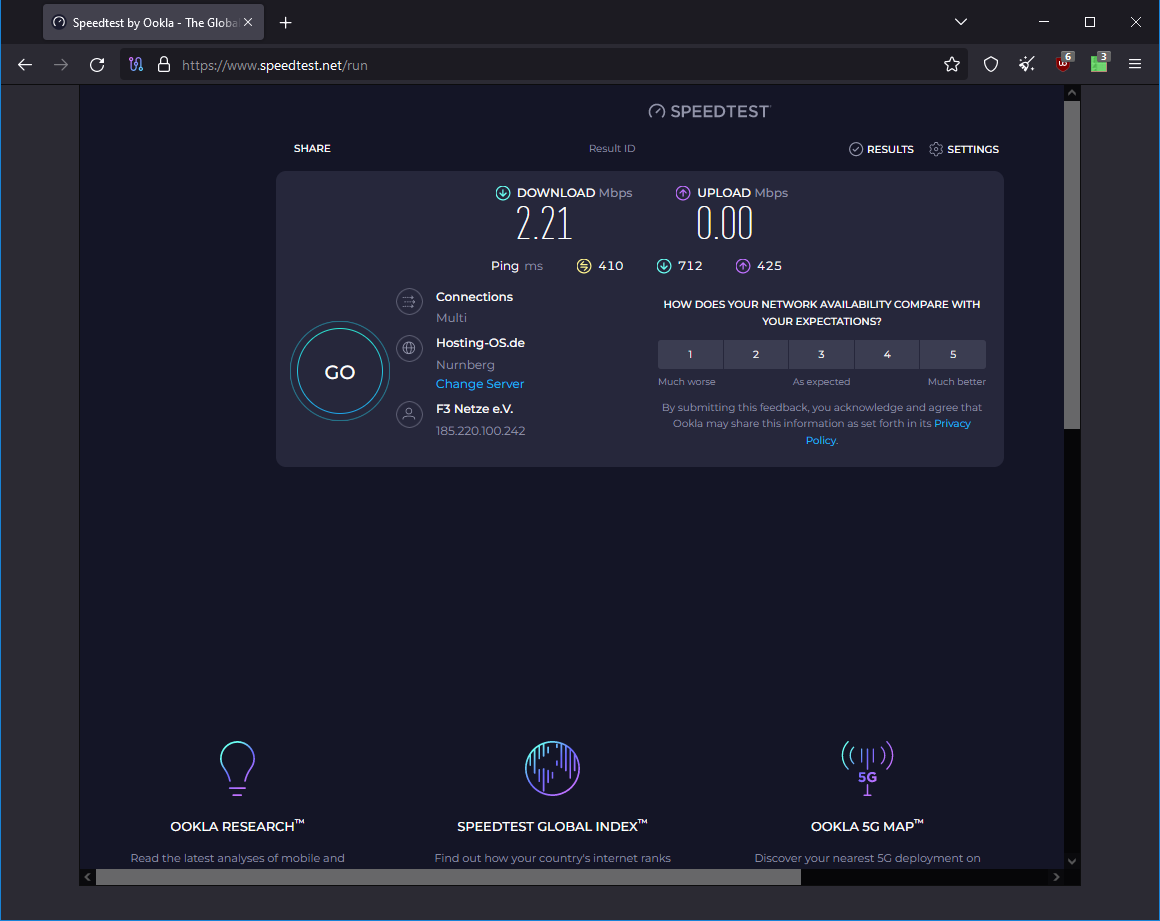Rate network availability as 1 Much worse
Image resolution: width=1160 pixels, height=921 pixels.
(690, 354)
